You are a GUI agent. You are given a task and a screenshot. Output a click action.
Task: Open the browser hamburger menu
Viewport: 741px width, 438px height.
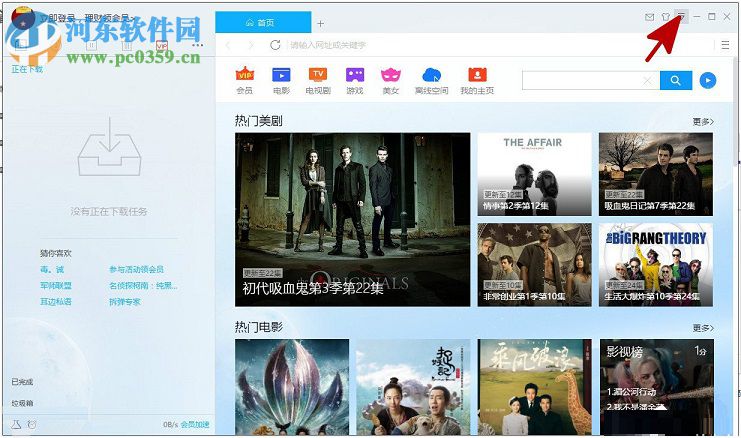click(x=725, y=45)
